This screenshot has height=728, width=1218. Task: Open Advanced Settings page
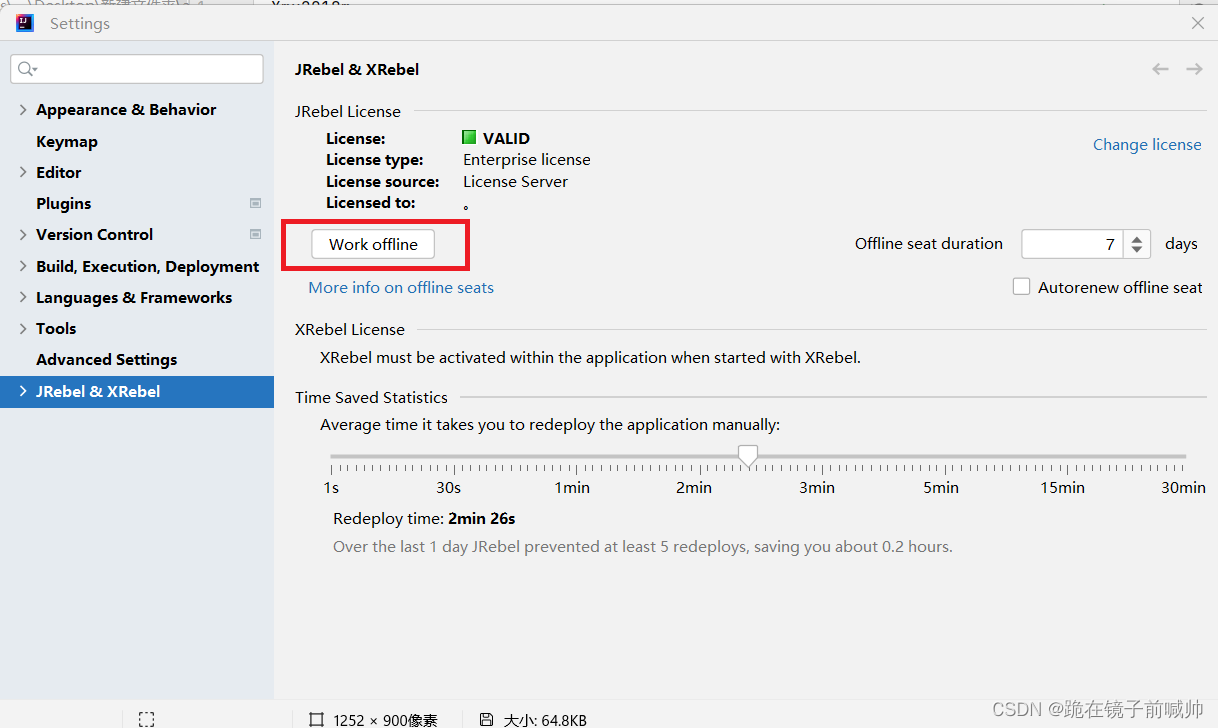pyautogui.click(x=107, y=360)
